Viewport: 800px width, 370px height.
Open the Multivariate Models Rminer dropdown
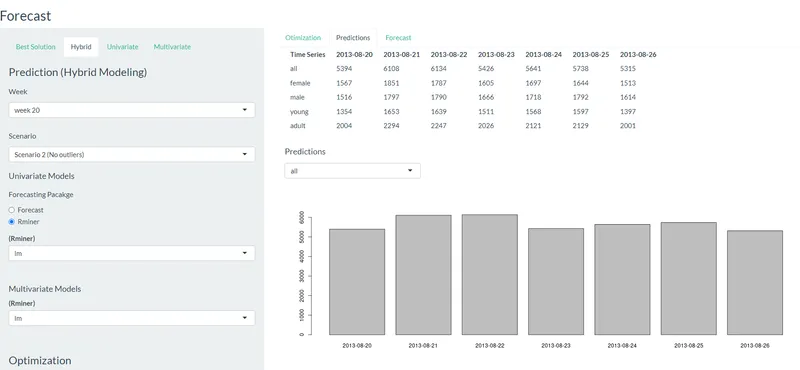tap(132, 318)
